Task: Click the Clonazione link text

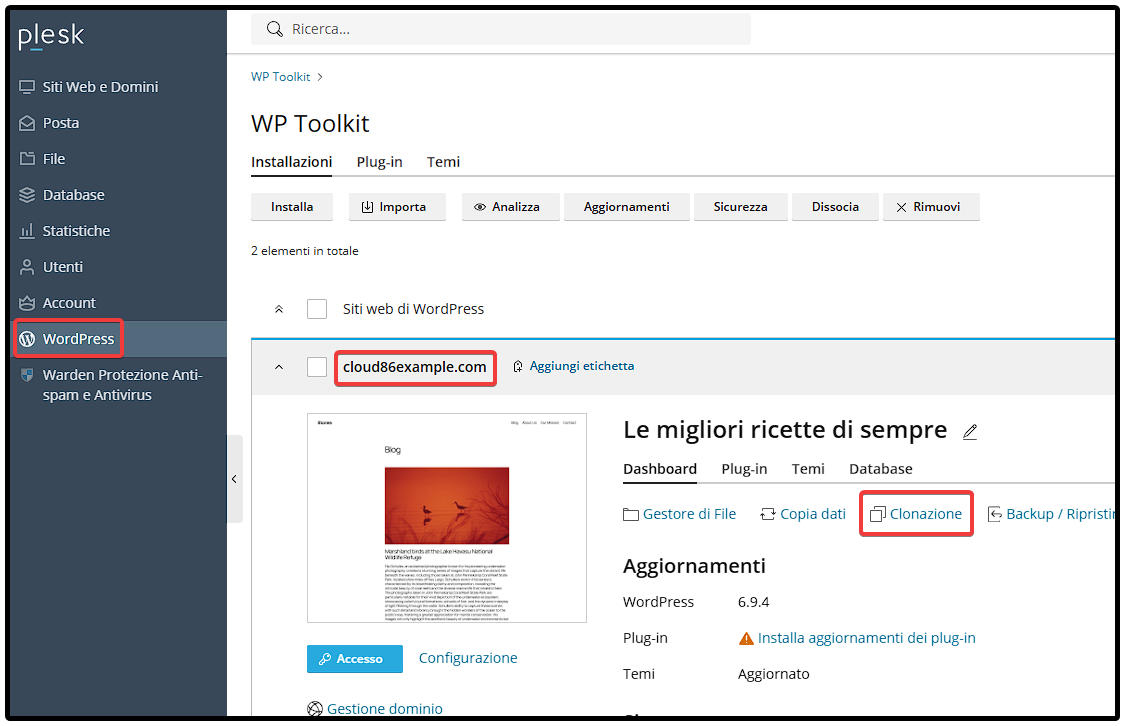Action: coord(926,514)
